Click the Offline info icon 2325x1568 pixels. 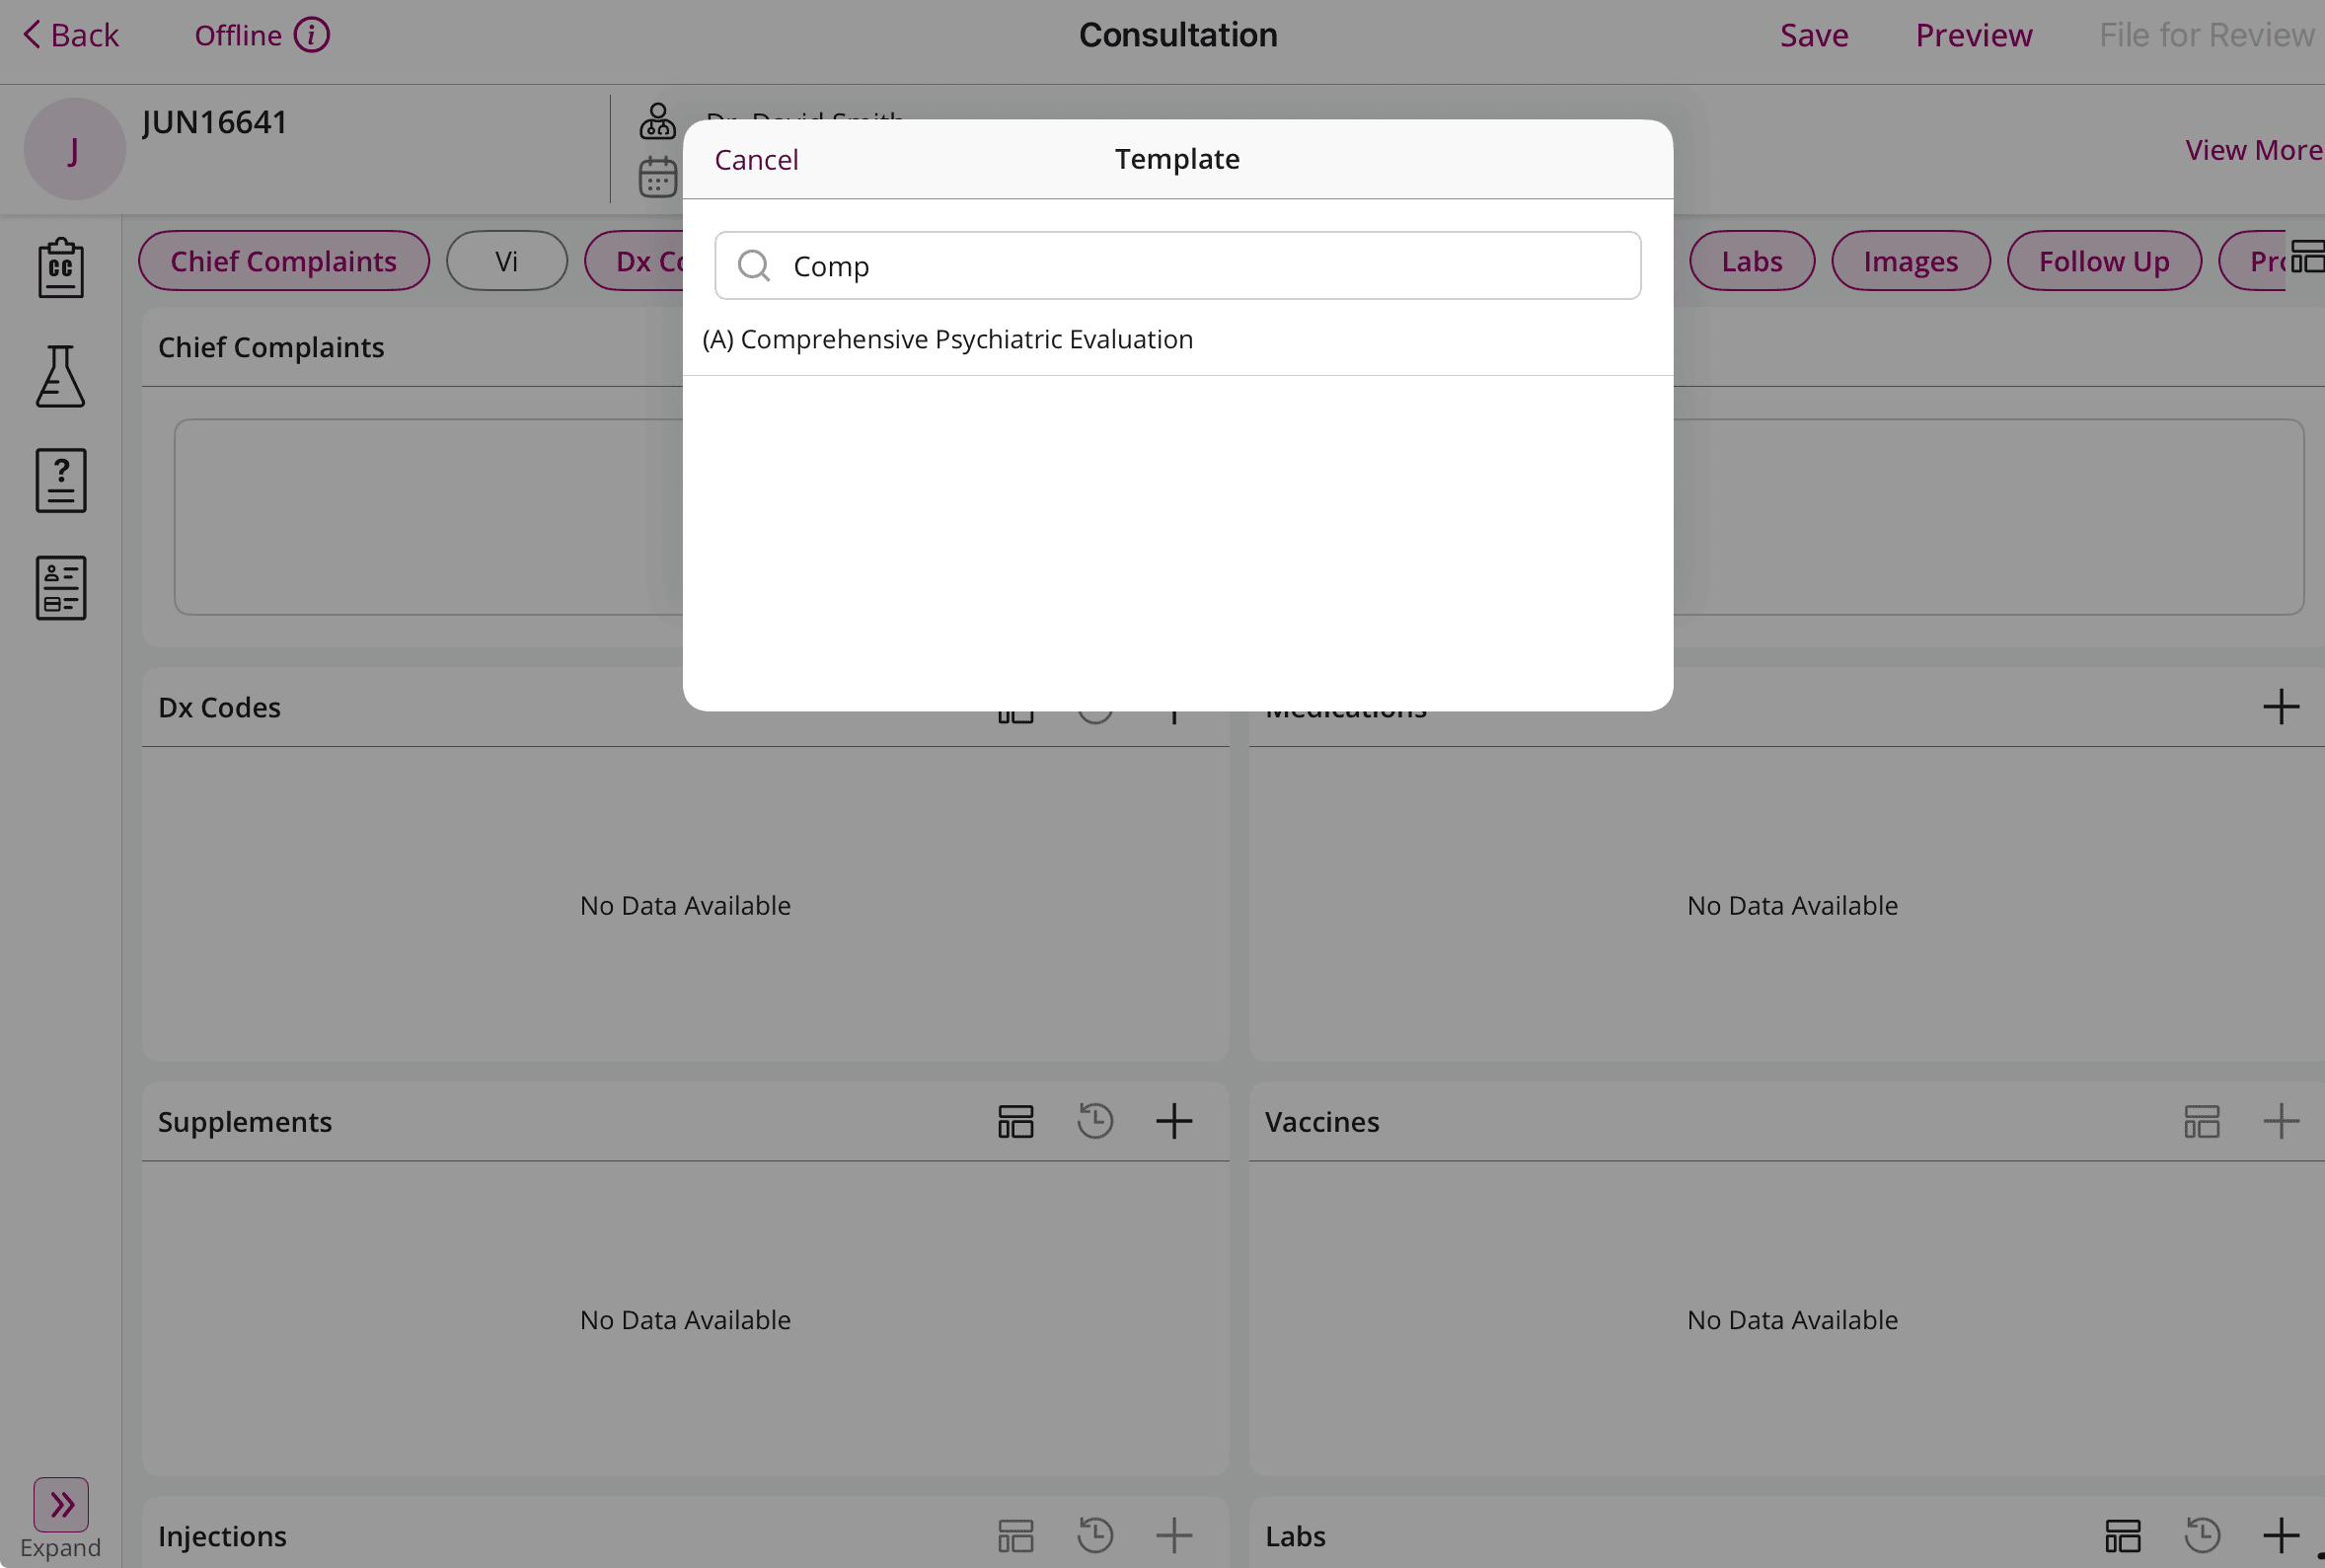point(311,35)
